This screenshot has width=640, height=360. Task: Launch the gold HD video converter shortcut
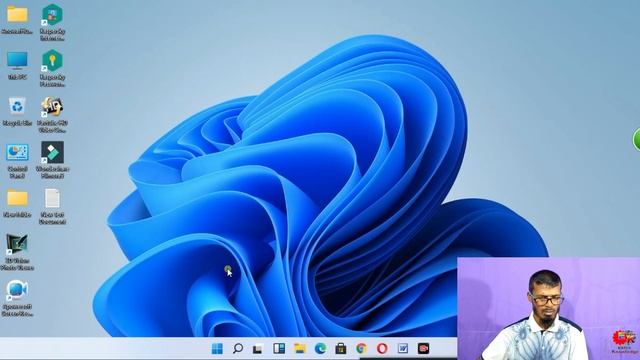52,107
